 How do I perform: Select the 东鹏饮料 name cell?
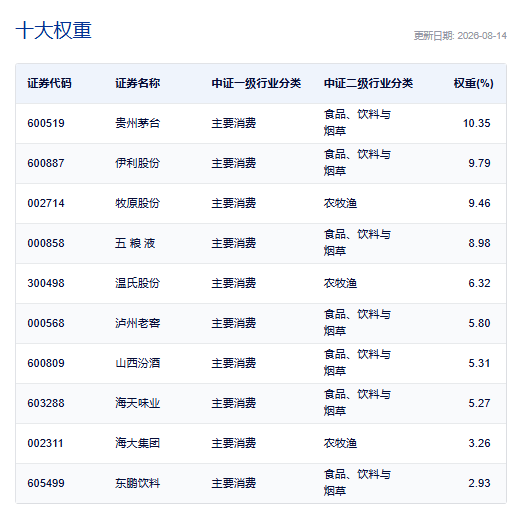point(137,484)
